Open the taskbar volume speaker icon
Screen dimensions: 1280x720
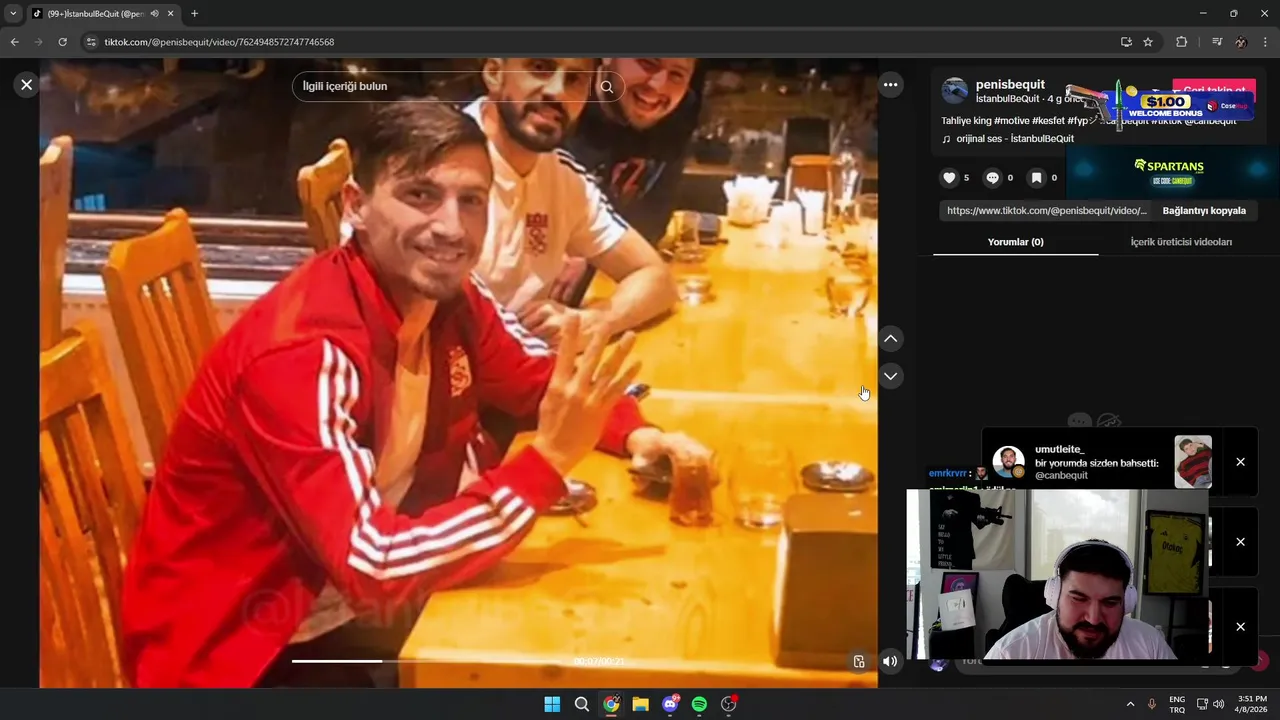1218,704
